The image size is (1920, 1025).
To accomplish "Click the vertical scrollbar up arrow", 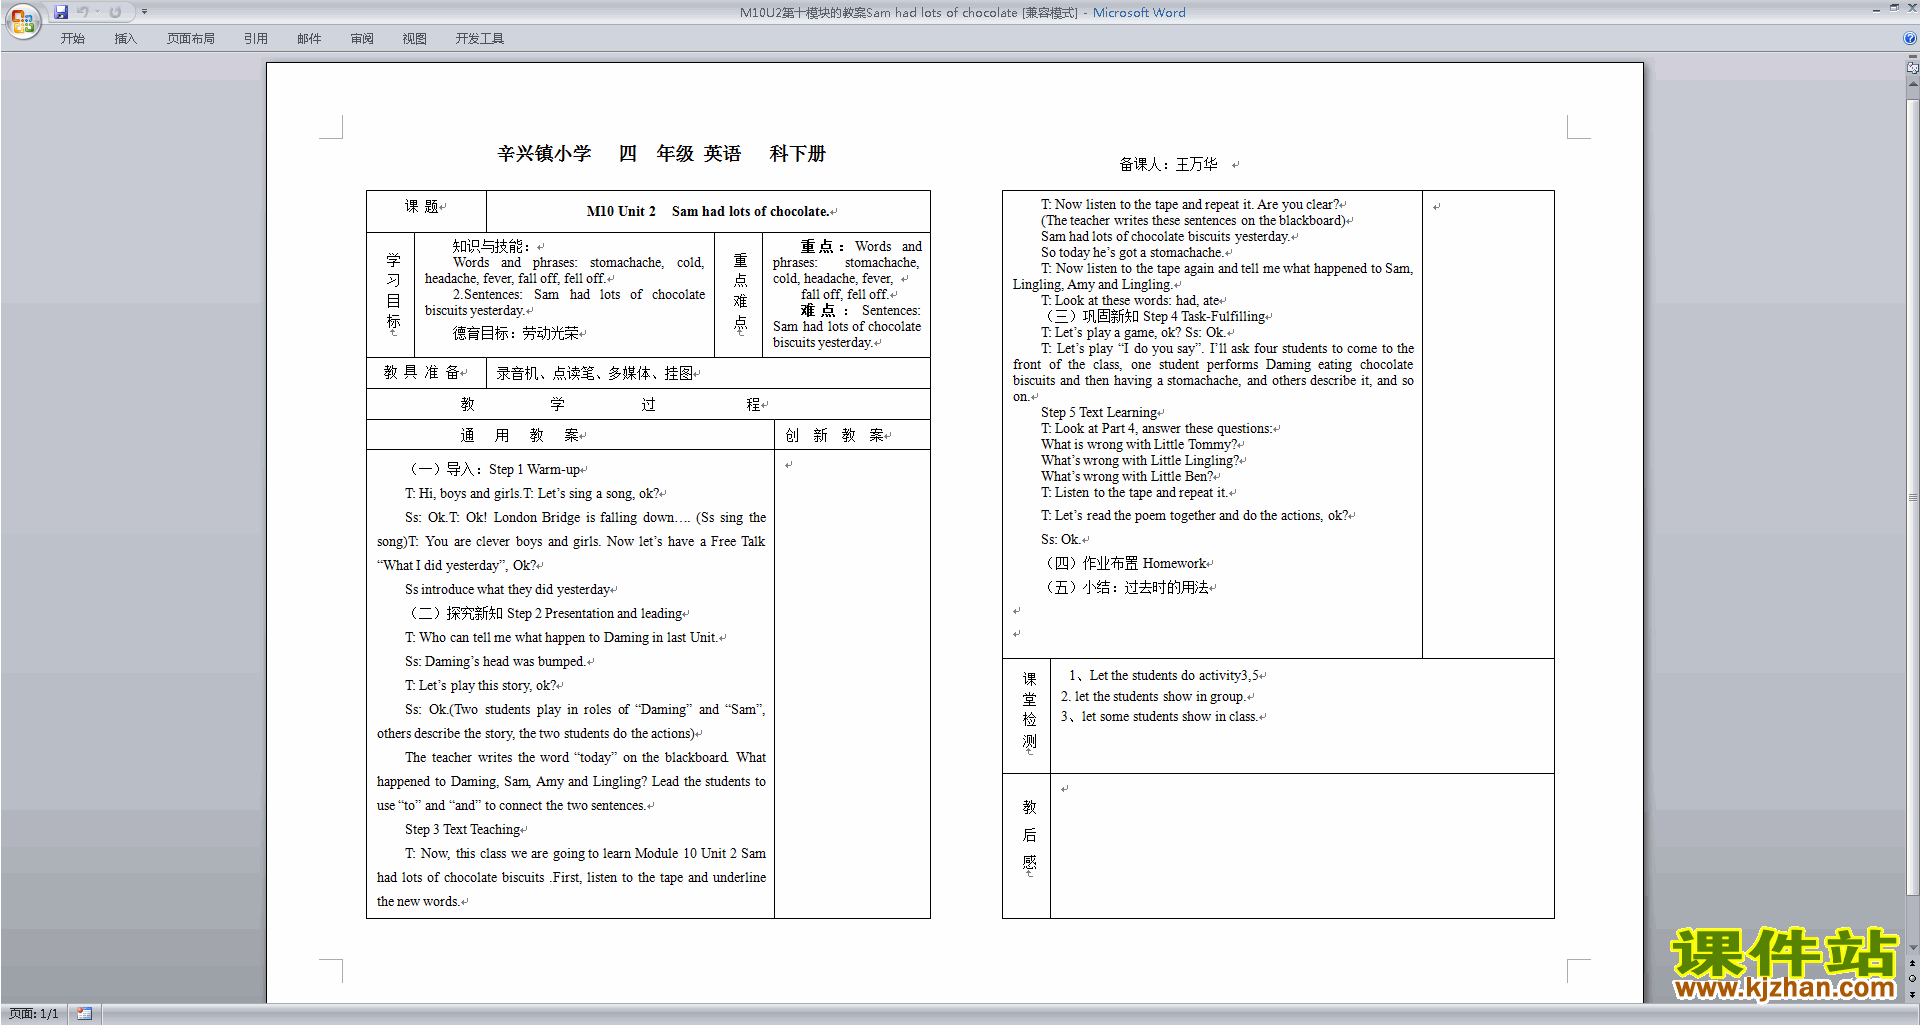I will (x=1912, y=84).
